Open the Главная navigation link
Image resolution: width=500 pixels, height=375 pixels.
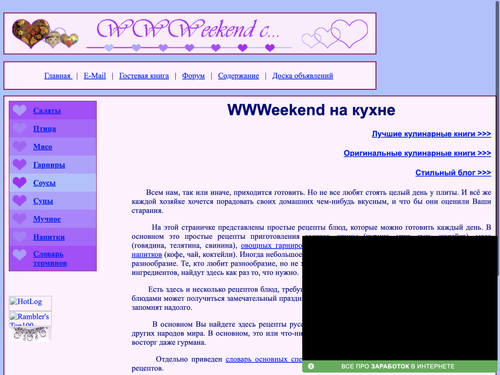click(58, 76)
